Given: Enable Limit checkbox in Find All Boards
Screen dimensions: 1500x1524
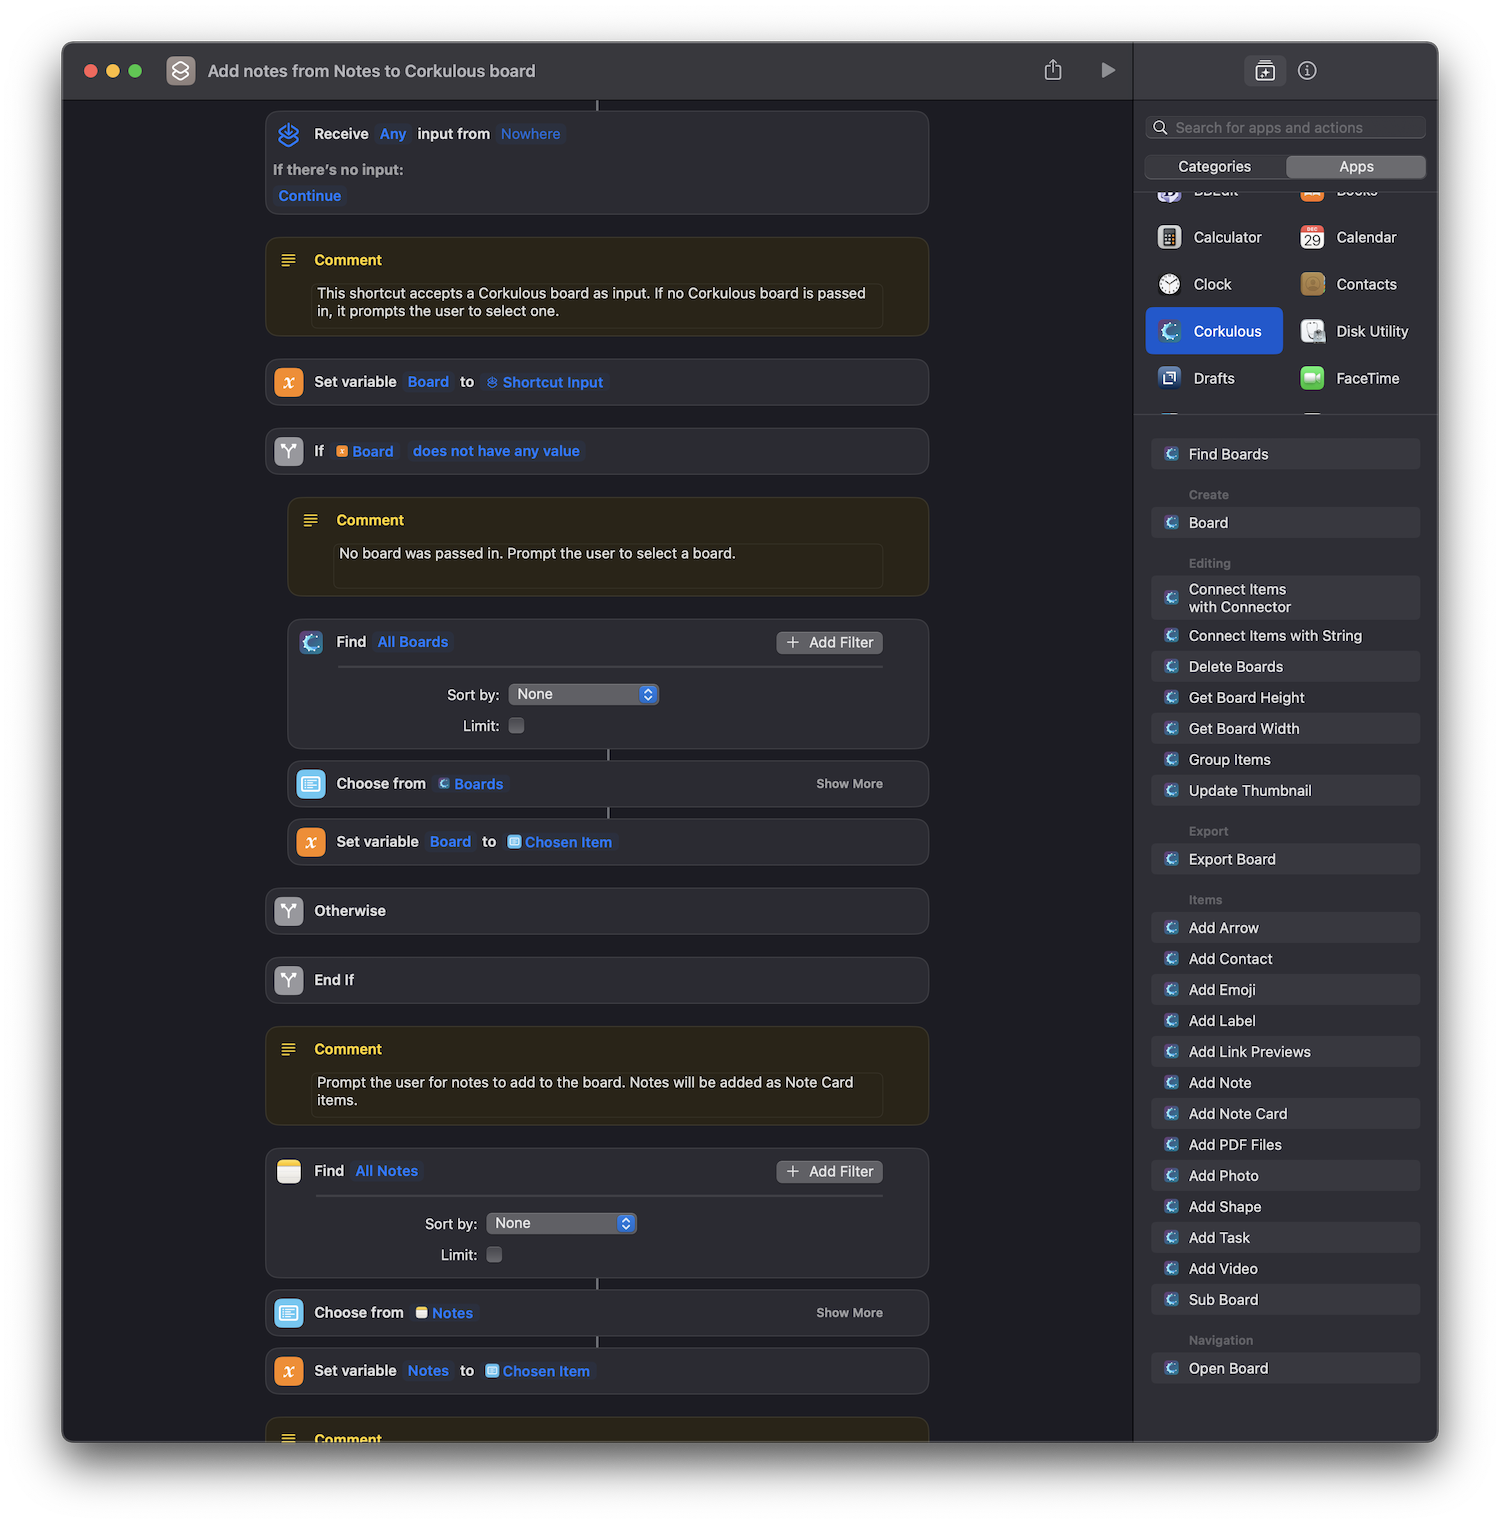Looking at the screenshot, I should (x=517, y=726).
